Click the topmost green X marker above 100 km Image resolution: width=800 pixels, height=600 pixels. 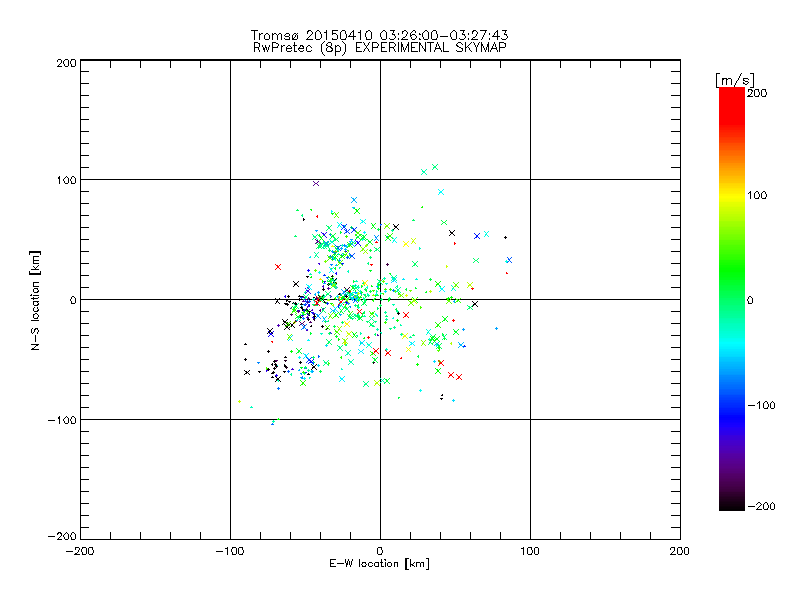(x=435, y=167)
